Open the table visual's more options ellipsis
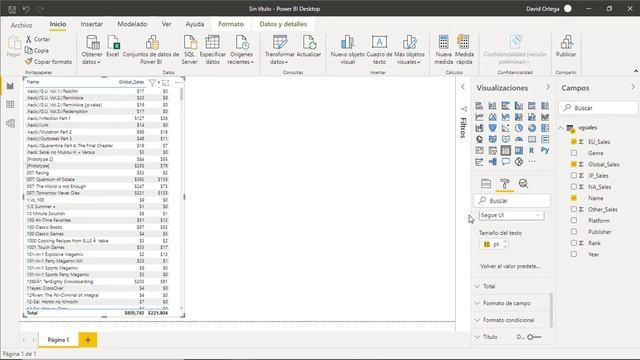The height and width of the screenshot is (360, 640). 178,83
